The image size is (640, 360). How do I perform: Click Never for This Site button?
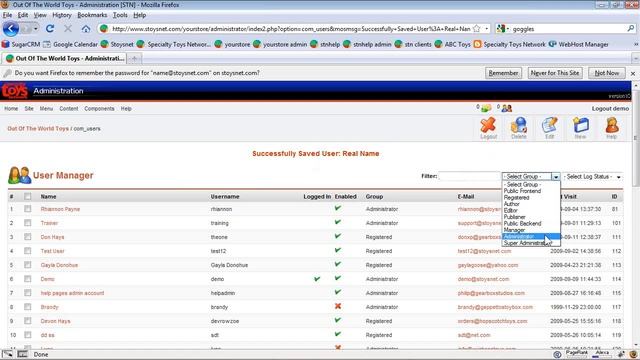(x=555, y=73)
